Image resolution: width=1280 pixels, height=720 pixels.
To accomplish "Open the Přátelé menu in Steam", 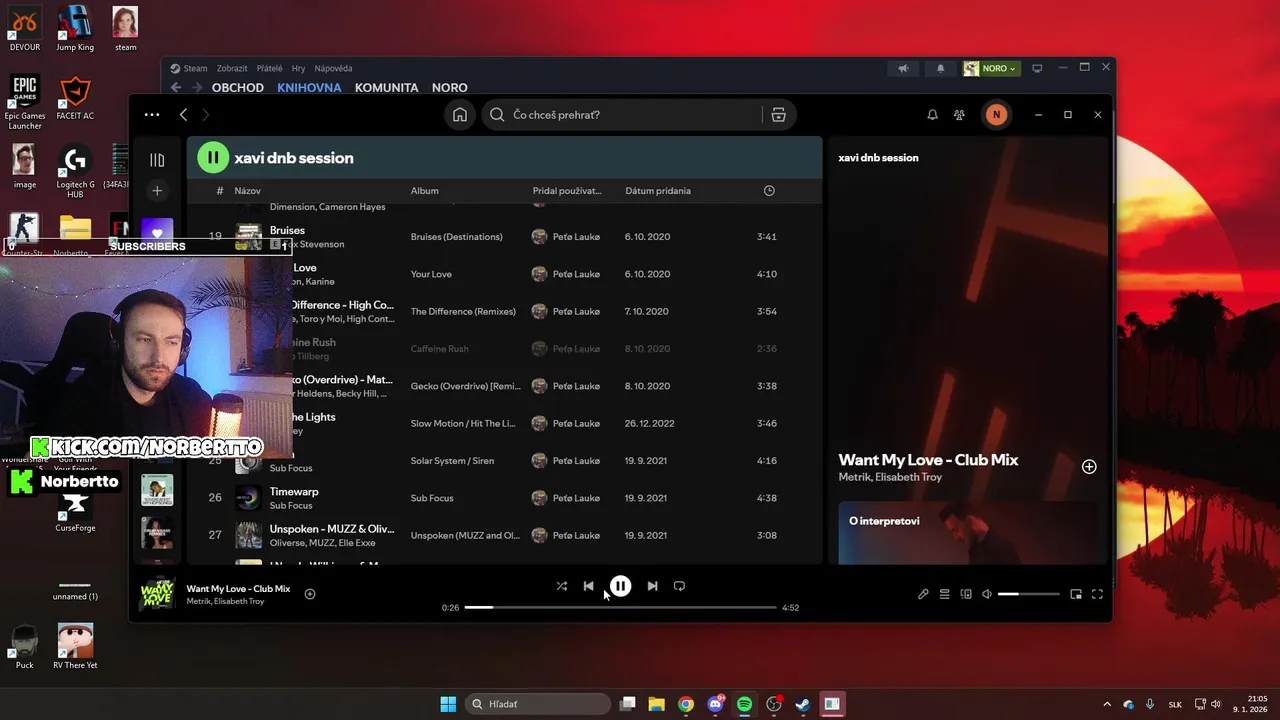I will coord(269,69).
